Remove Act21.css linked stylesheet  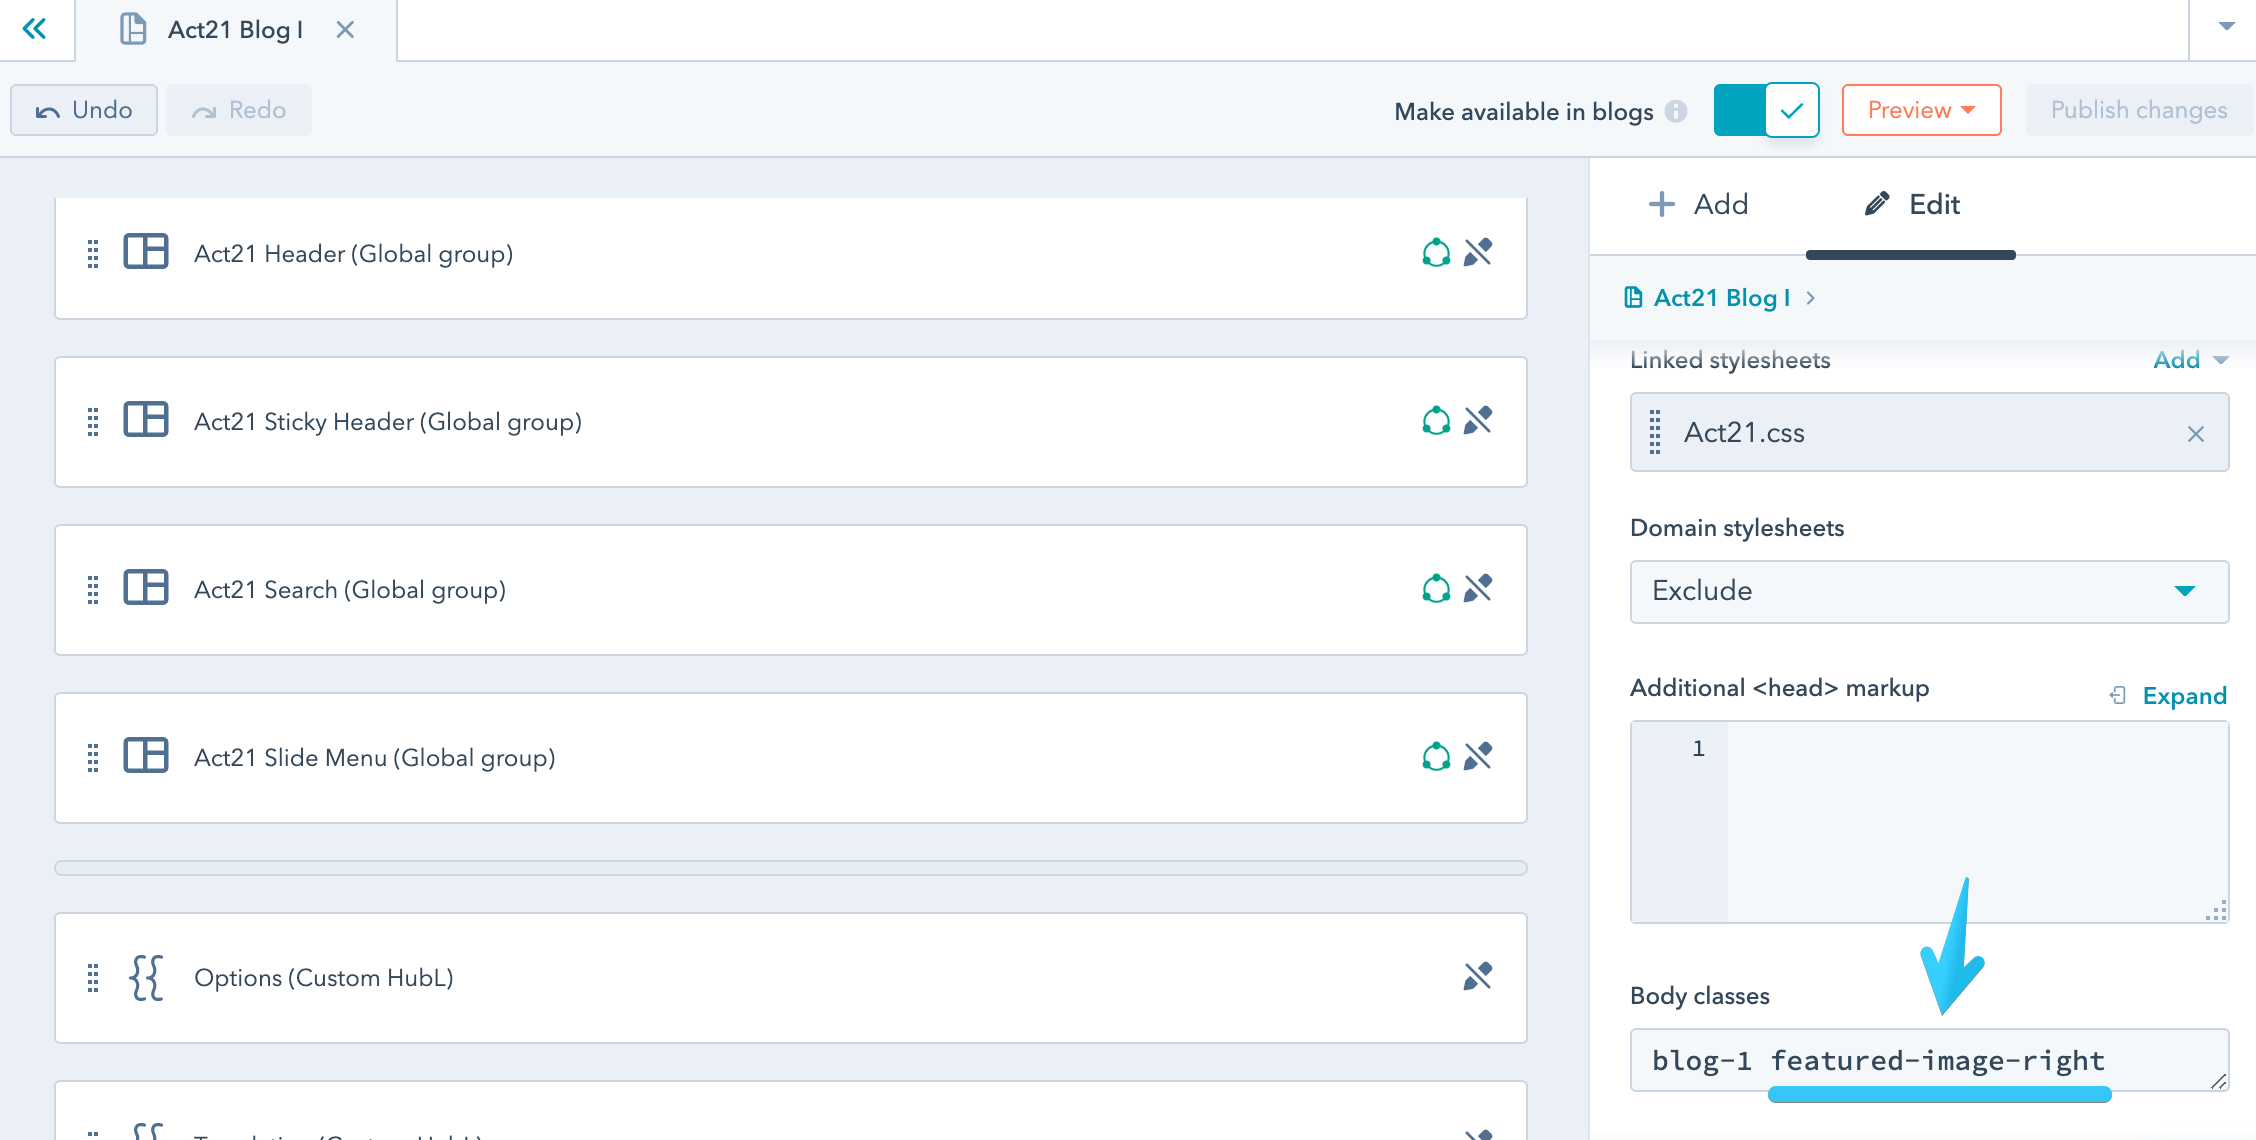[2196, 434]
